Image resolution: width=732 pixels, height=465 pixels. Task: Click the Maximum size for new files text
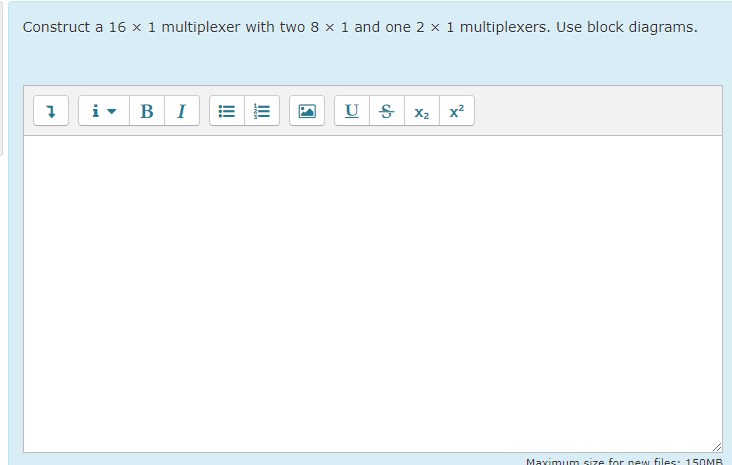point(624,461)
